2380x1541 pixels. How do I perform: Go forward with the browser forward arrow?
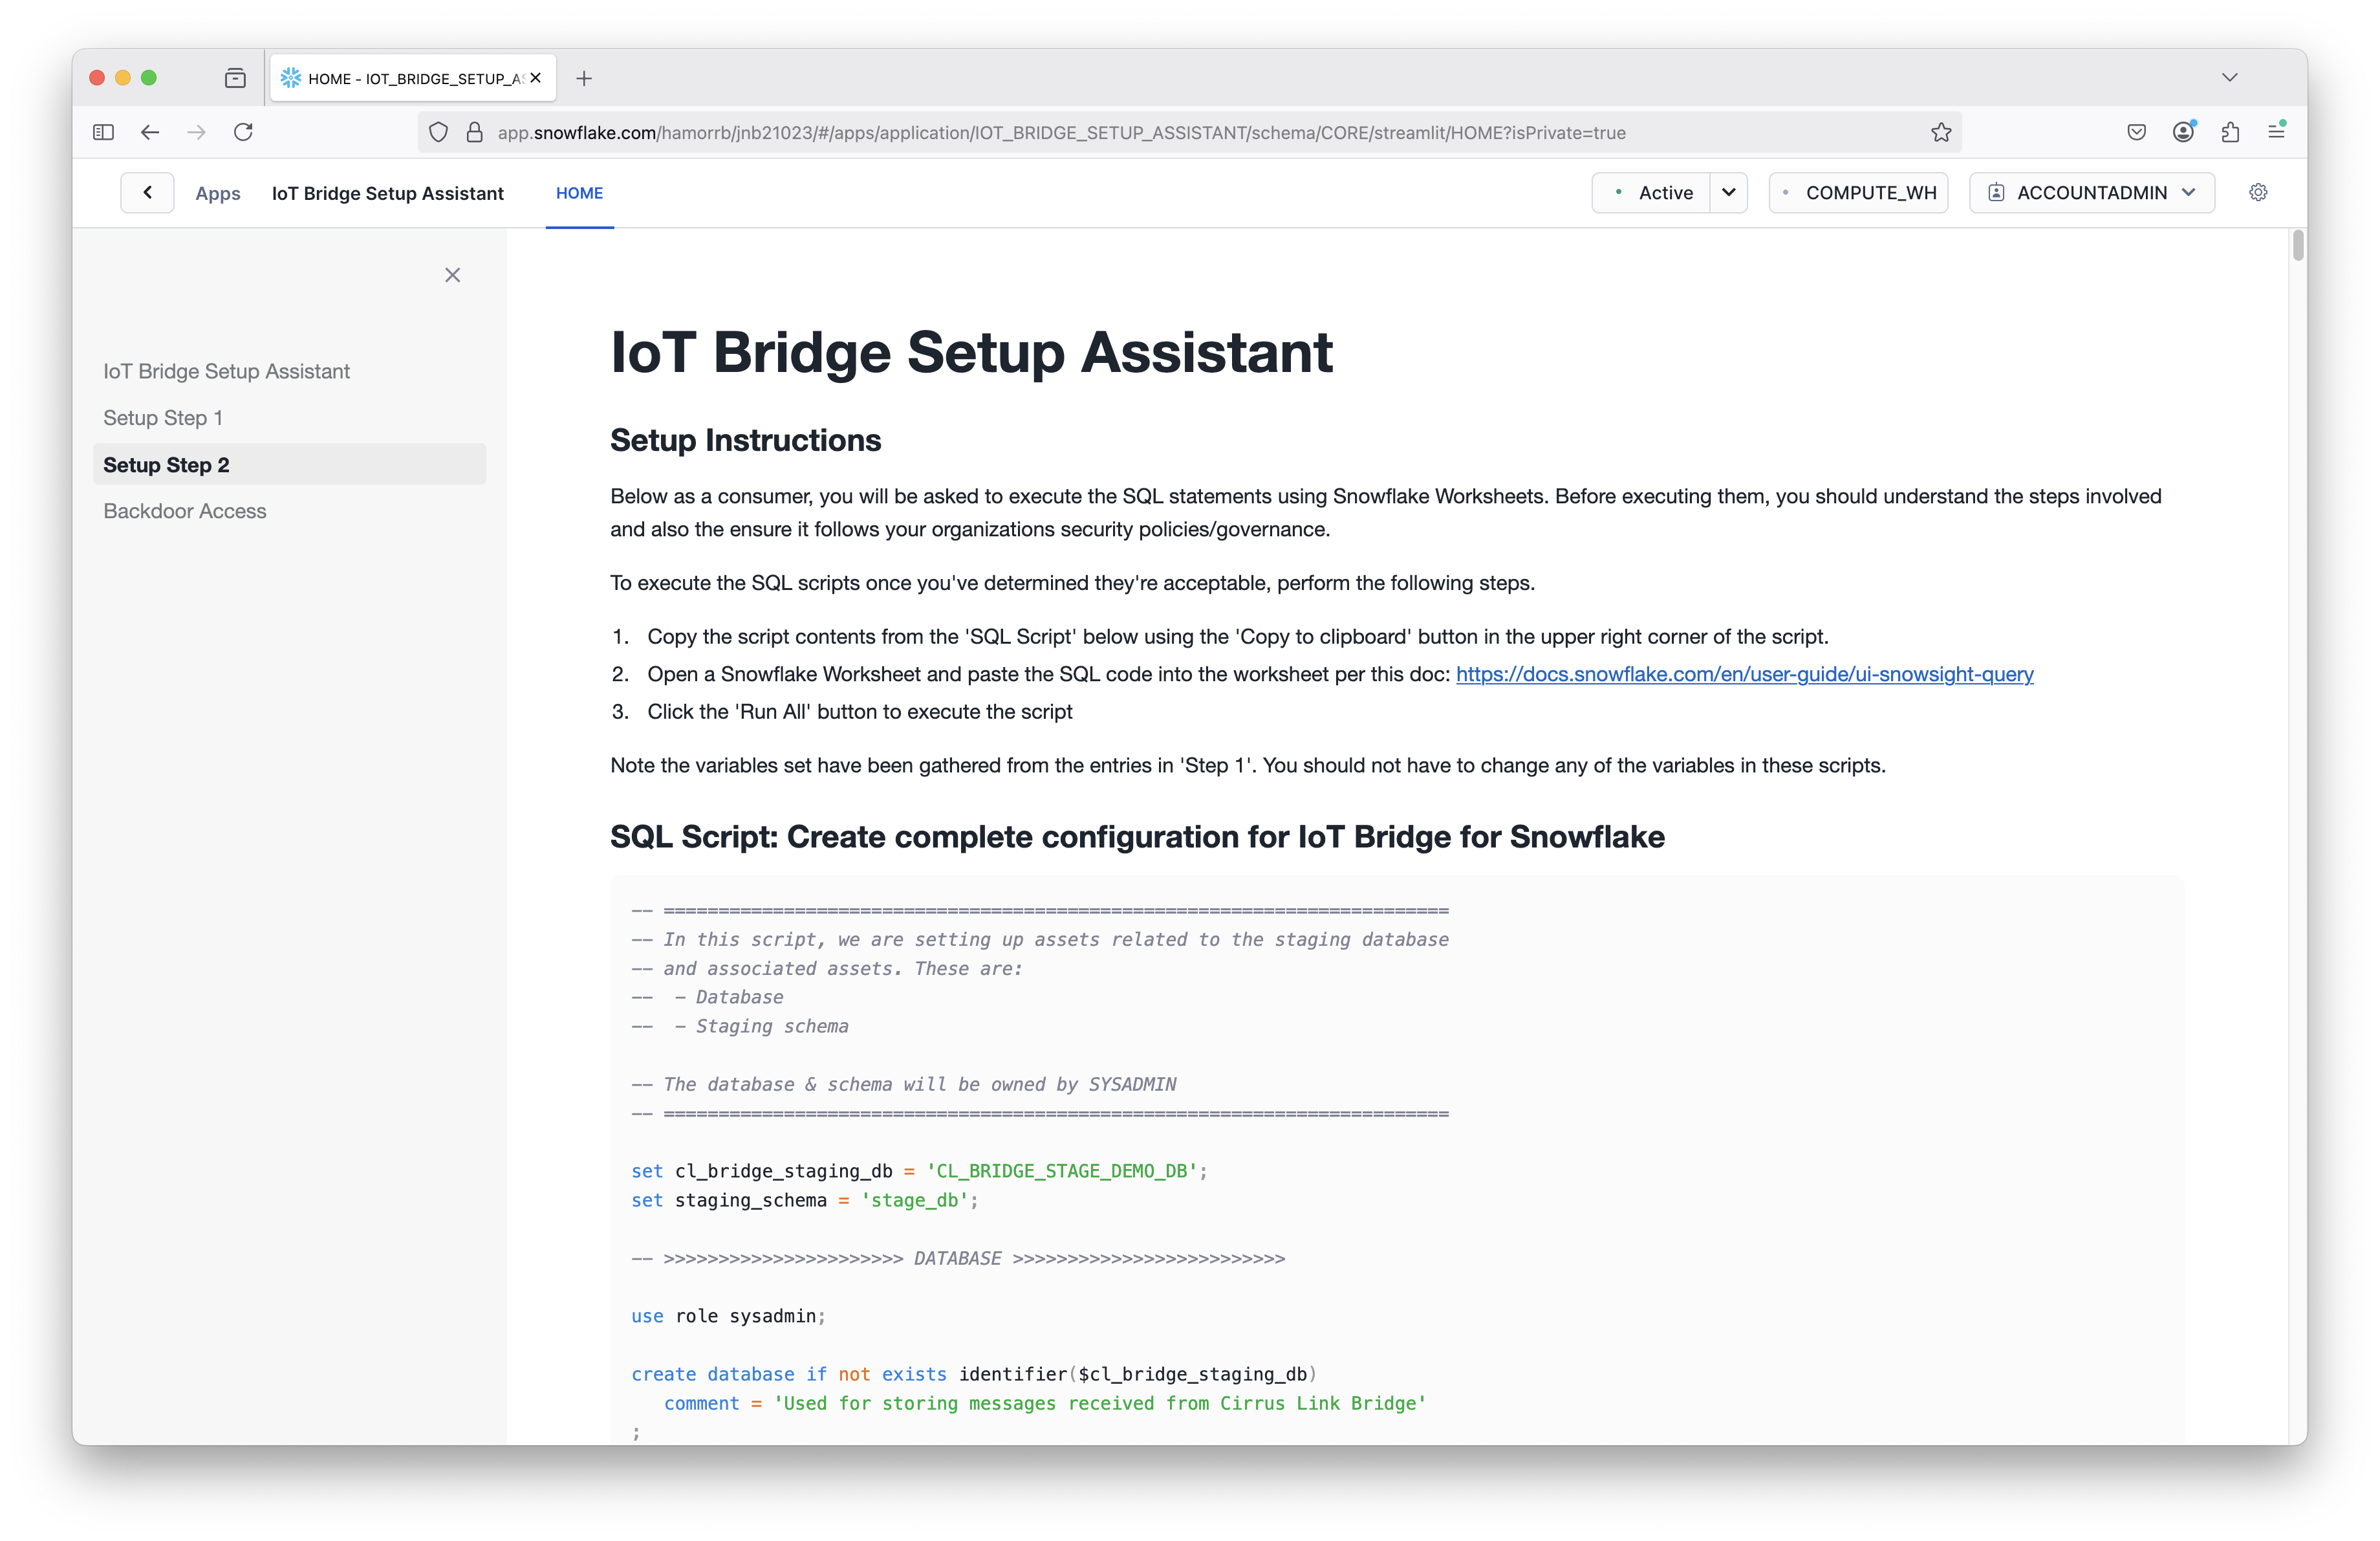click(197, 132)
